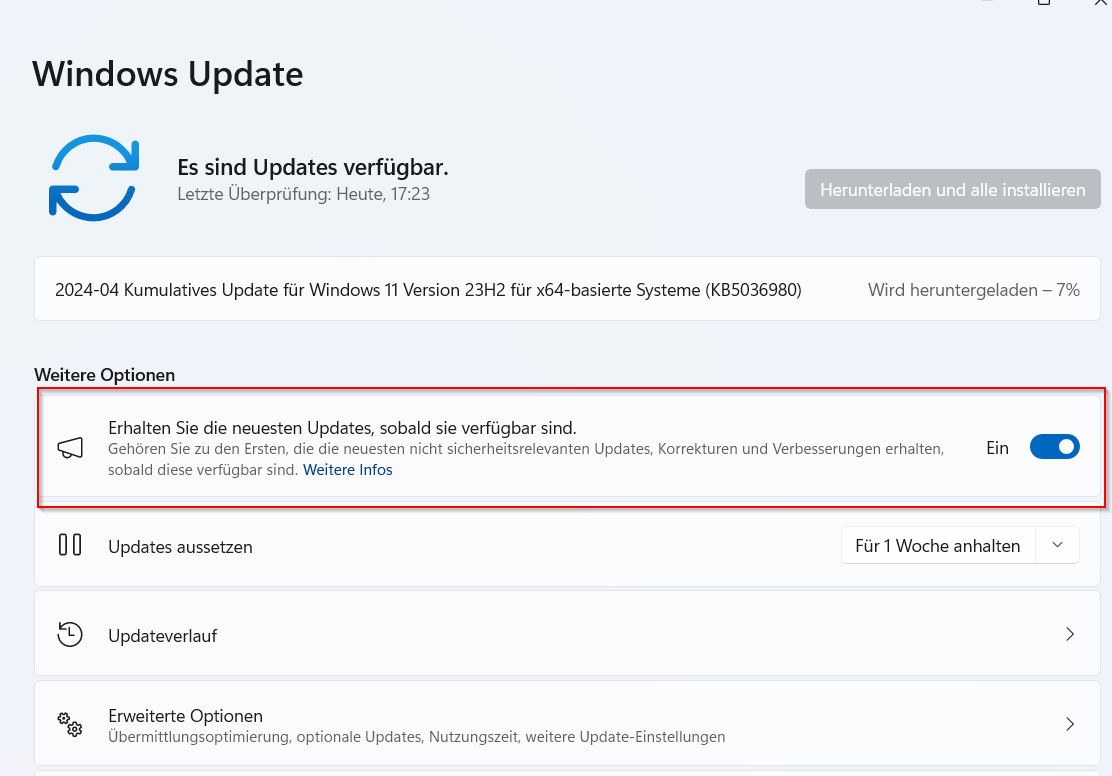Expand the pause duration chevron arrow
The width and height of the screenshot is (1112, 776).
(x=1058, y=545)
